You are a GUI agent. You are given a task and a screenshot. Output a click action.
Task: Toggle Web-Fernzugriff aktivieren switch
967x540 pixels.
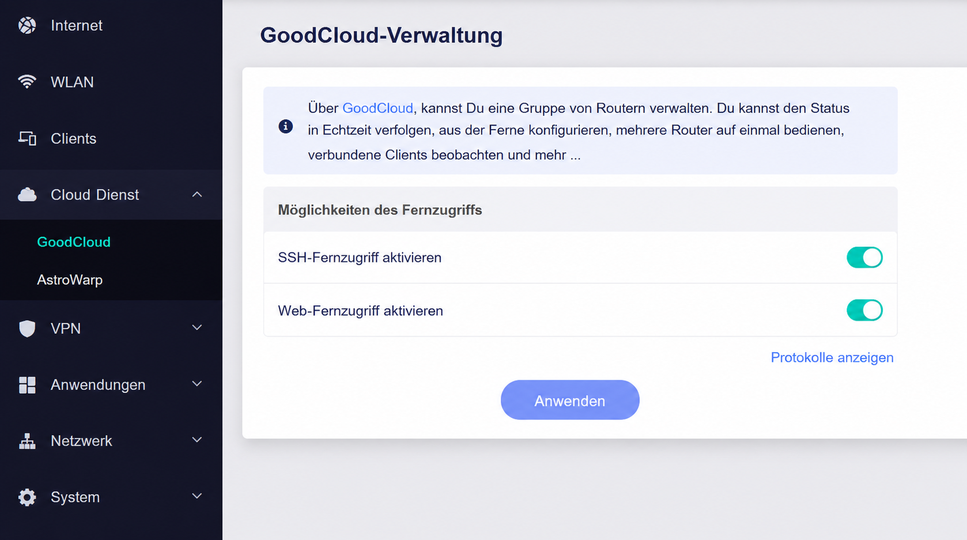tap(864, 310)
